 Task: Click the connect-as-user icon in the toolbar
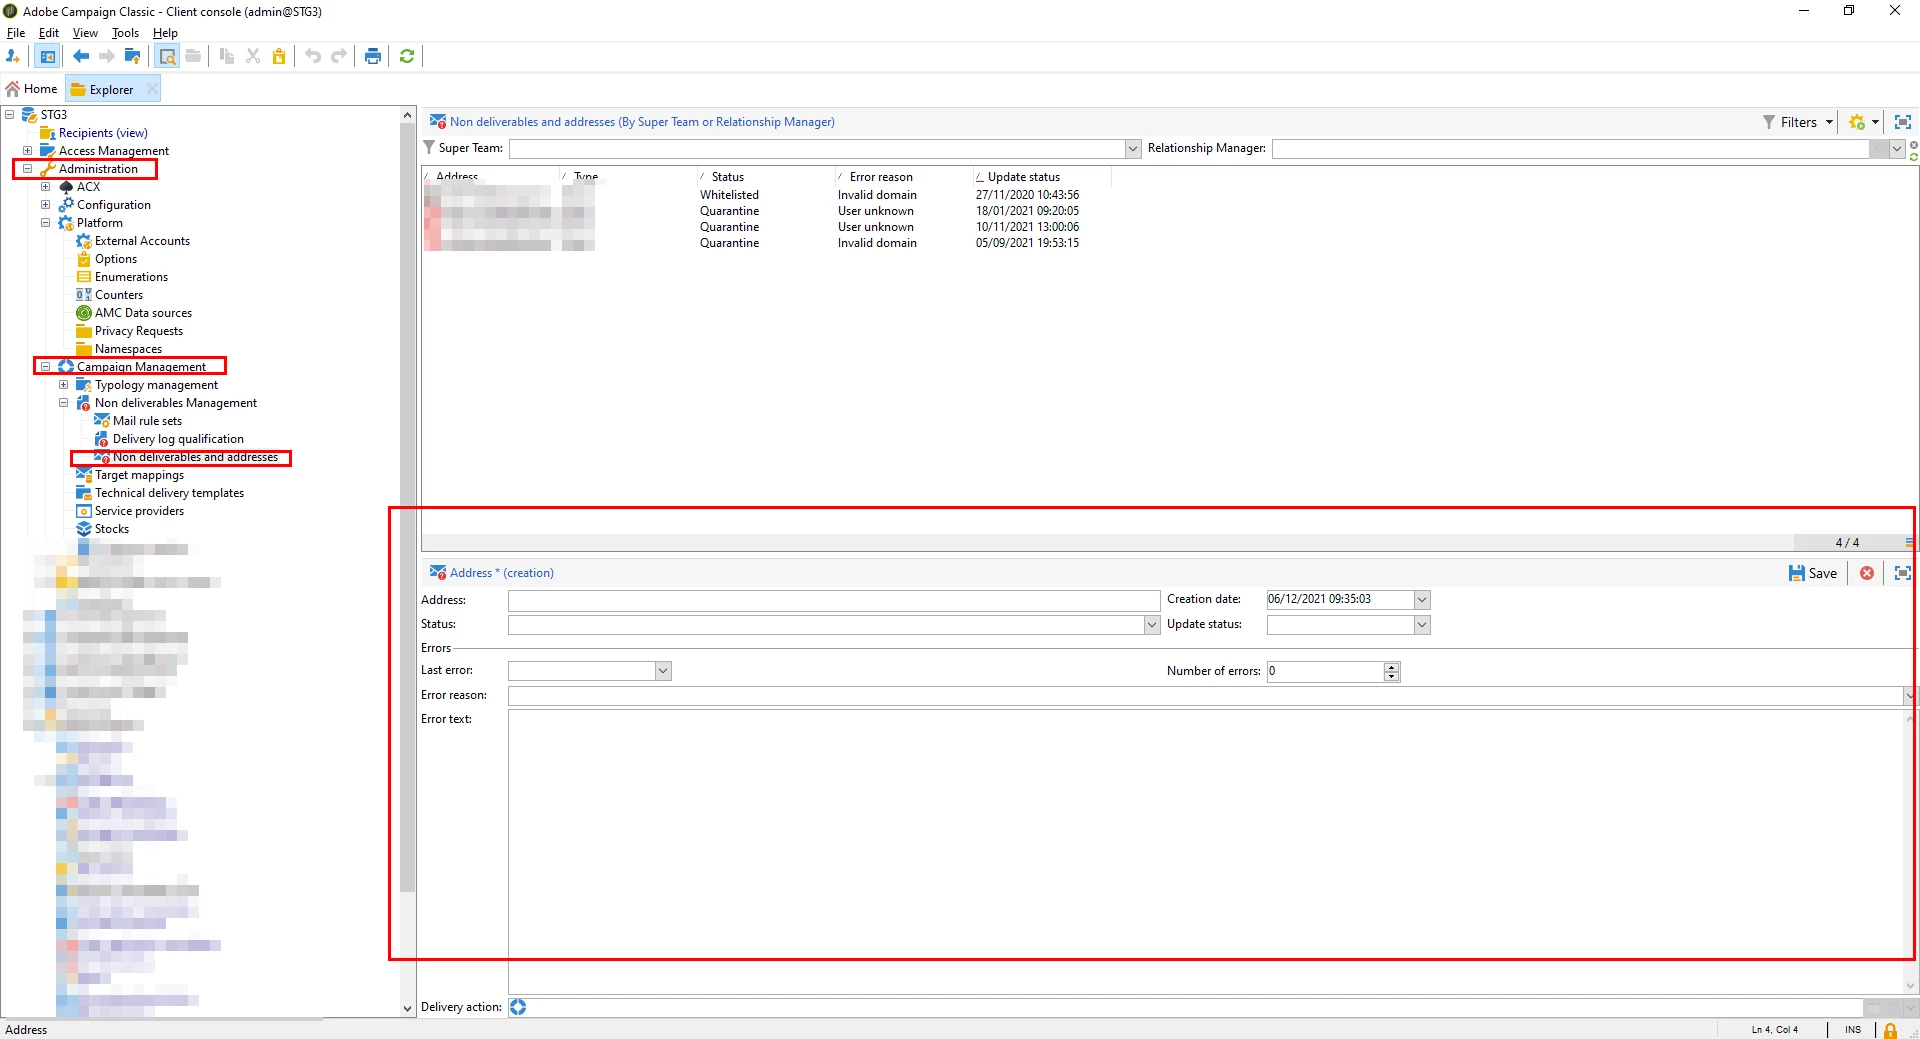[13, 56]
